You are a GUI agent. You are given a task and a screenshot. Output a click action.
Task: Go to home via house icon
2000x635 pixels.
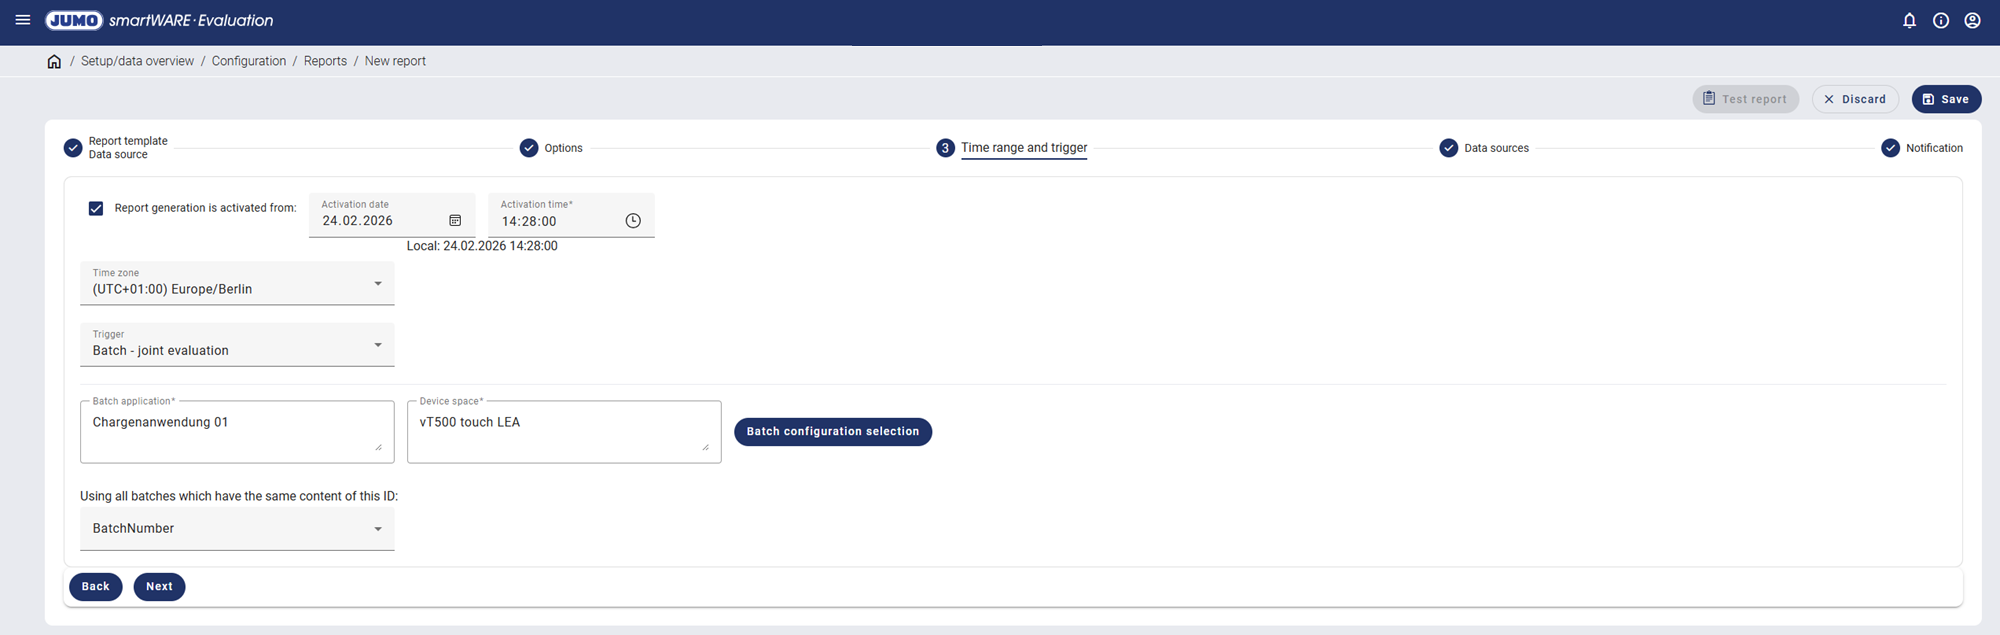tap(54, 61)
